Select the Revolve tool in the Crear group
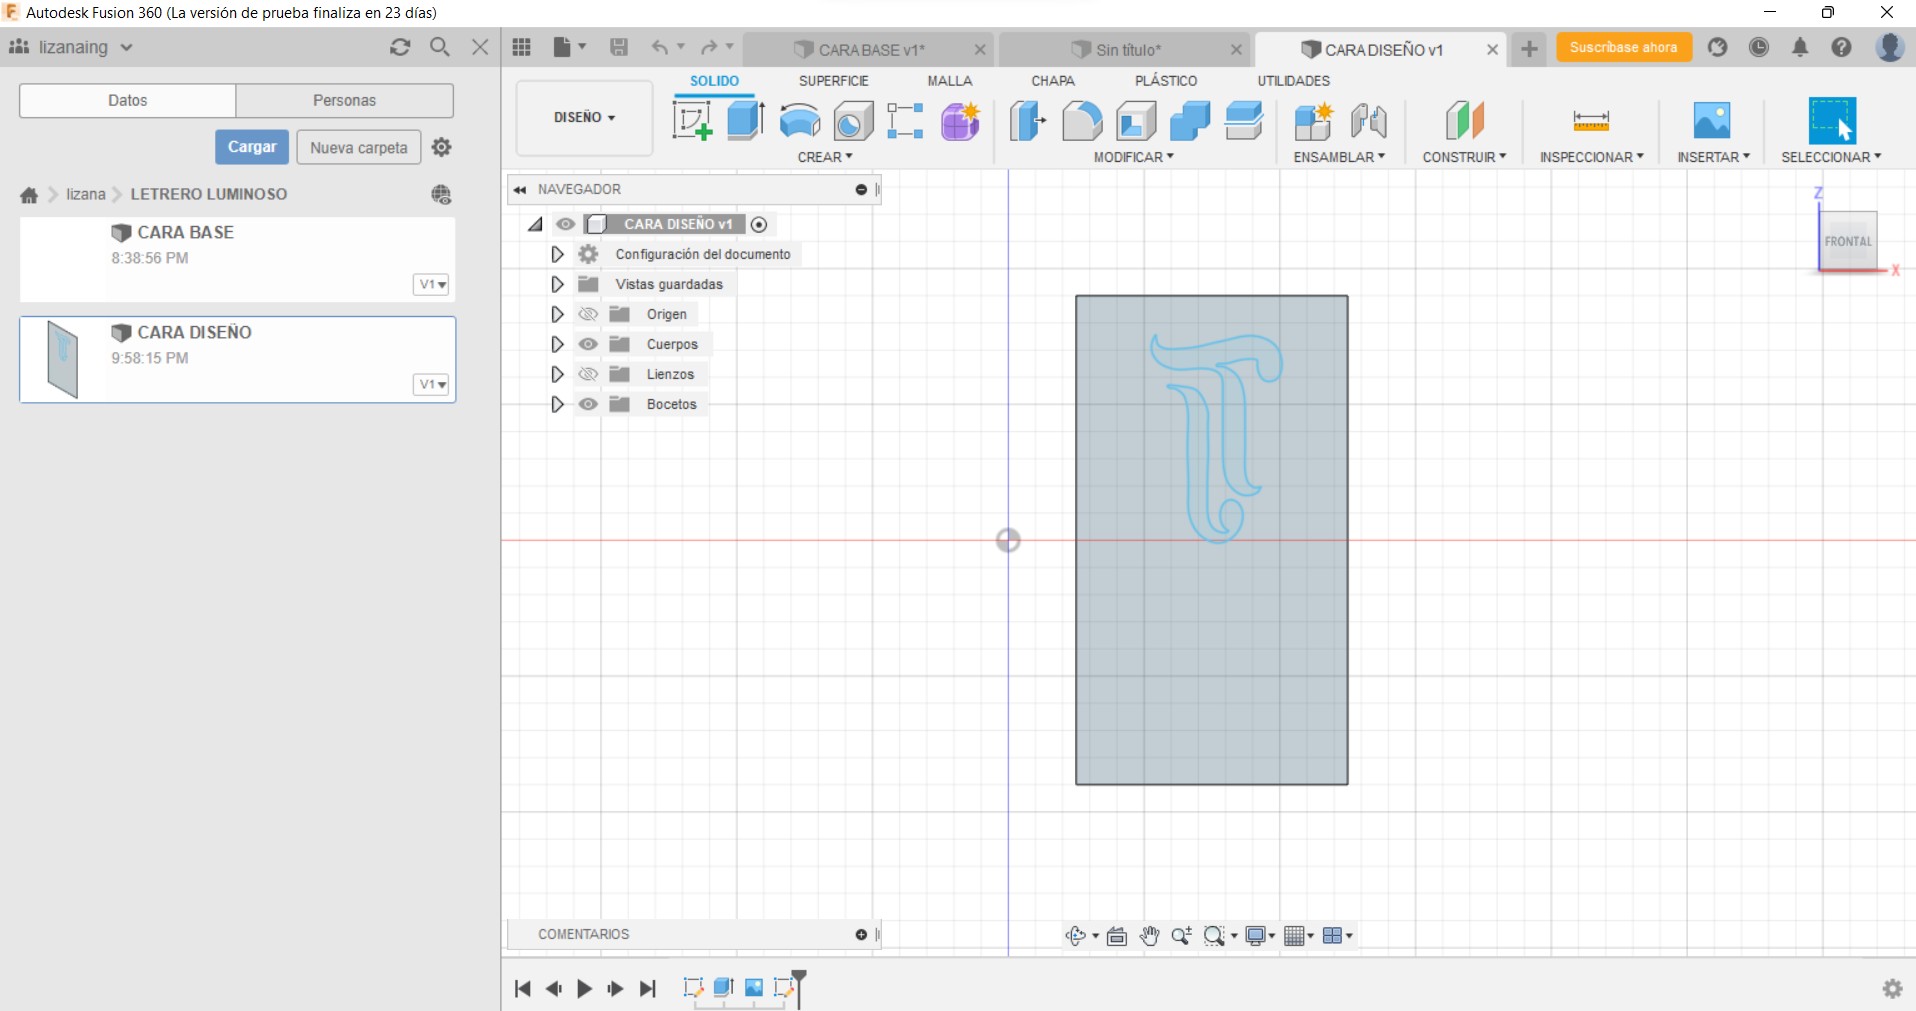The width and height of the screenshot is (1916, 1011). [x=799, y=121]
